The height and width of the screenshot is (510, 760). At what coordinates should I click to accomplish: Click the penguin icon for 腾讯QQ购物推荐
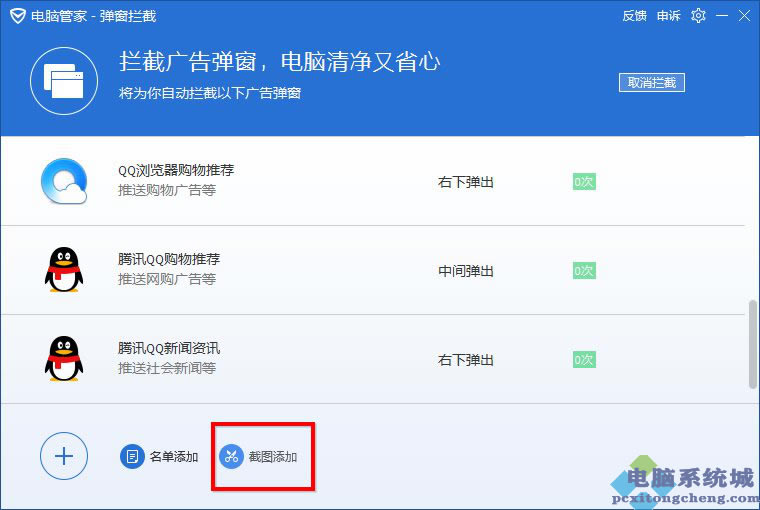click(x=64, y=270)
